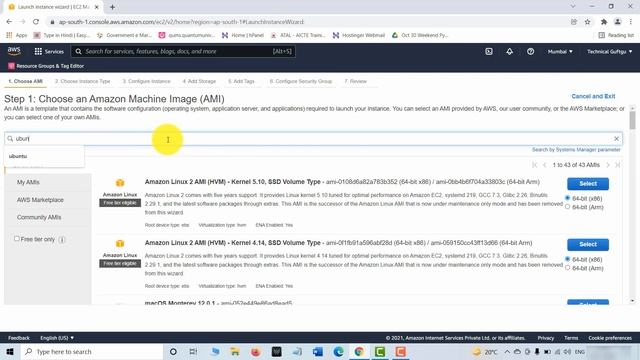
Task: Open Cookie preferences
Action: point(610,338)
